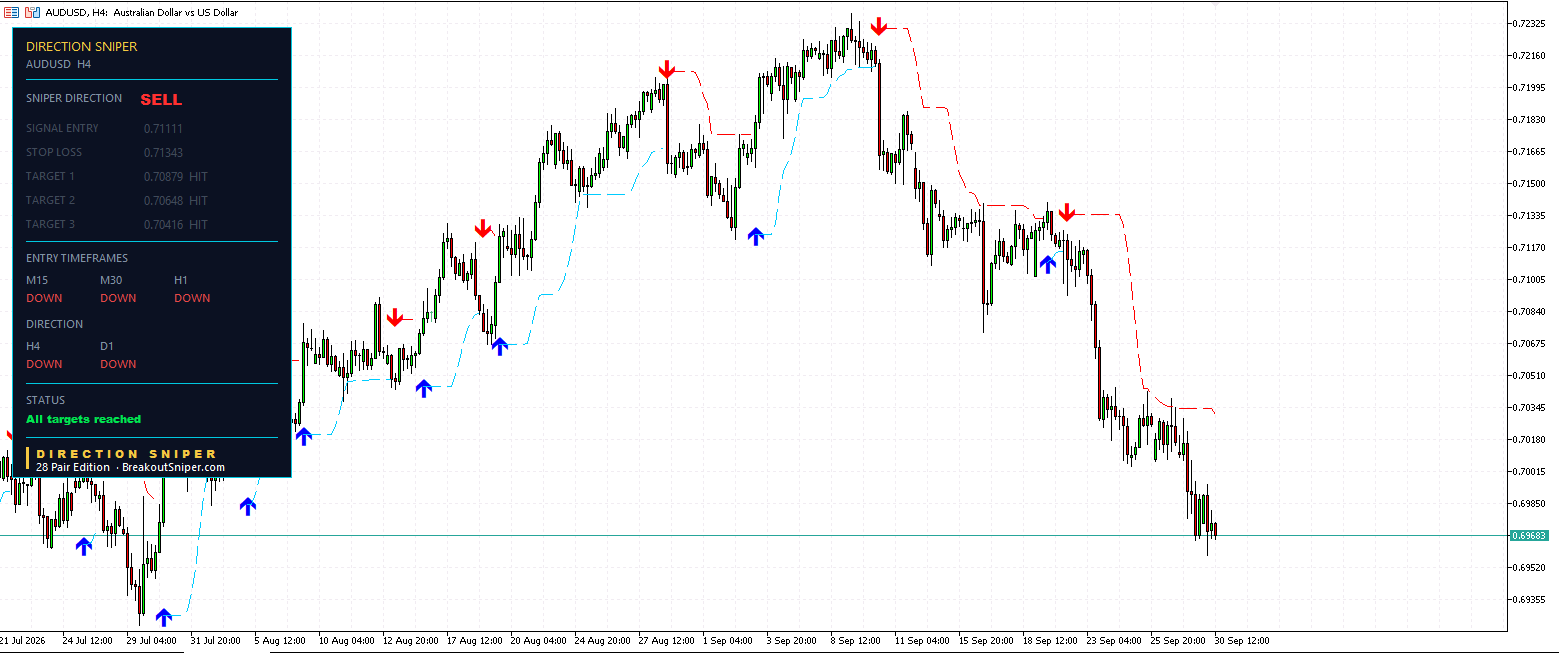This screenshot has width=1559, height=653.
Task: Open the BreakoutSniper.com link
Action: tap(173, 467)
